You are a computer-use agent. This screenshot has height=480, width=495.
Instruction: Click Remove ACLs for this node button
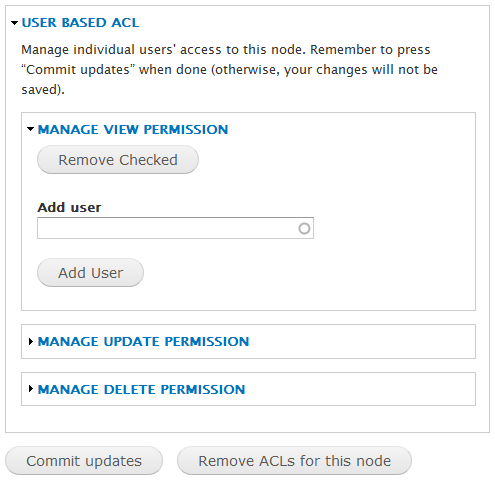295,461
